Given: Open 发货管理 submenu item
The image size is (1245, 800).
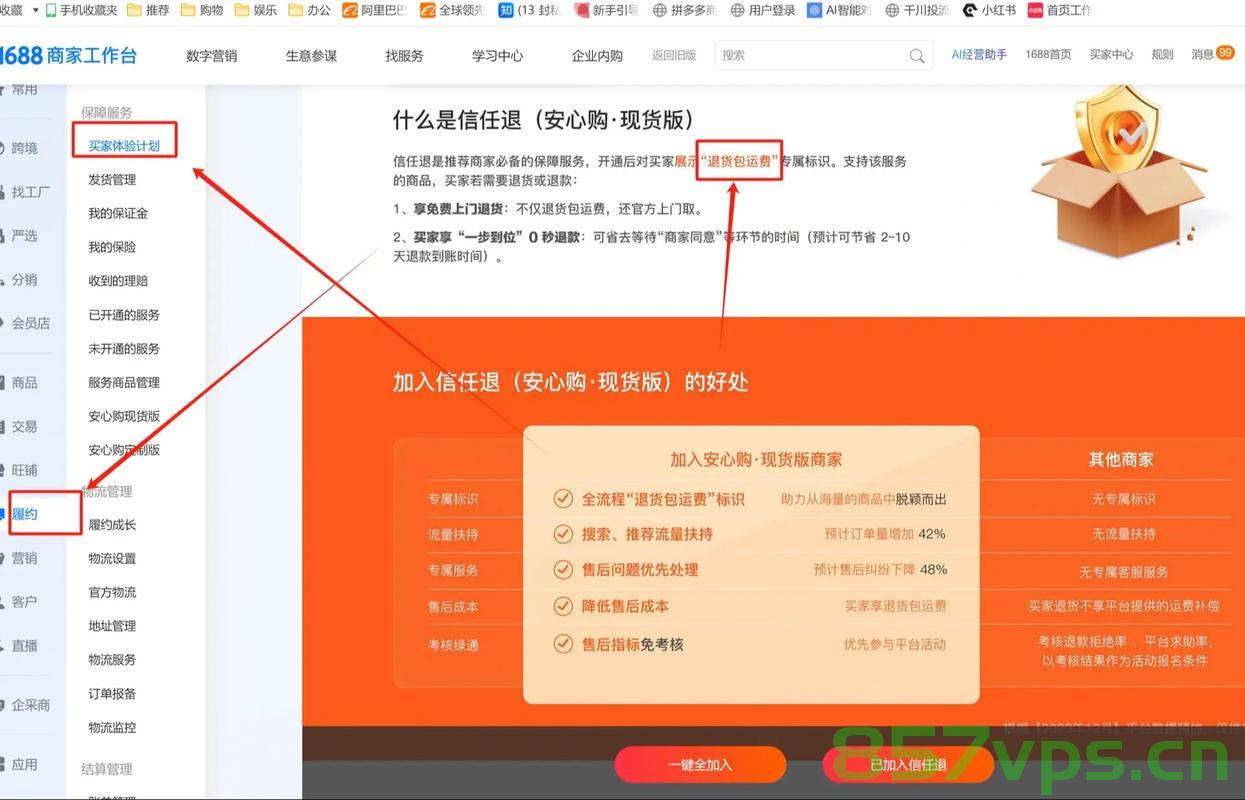Looking at the screenshot, I should coord(112,180).
